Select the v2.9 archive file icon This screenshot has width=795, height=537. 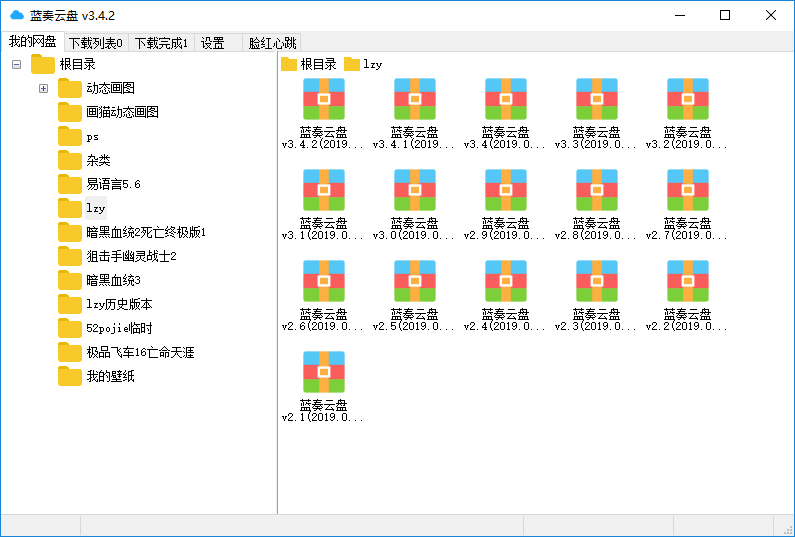pos(505,190)
